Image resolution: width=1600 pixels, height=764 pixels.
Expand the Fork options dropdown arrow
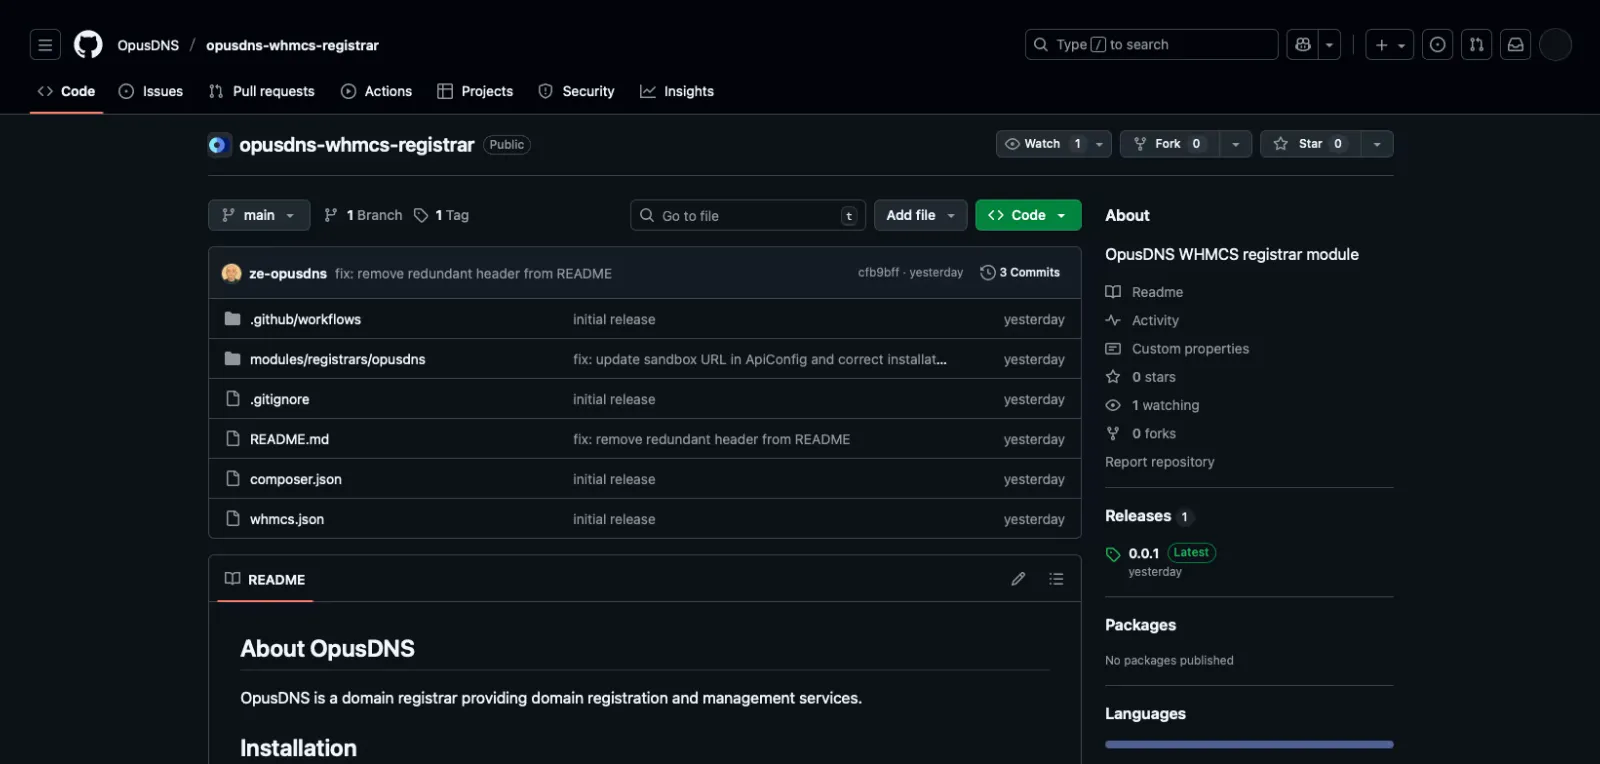(x=1236, y=144)
